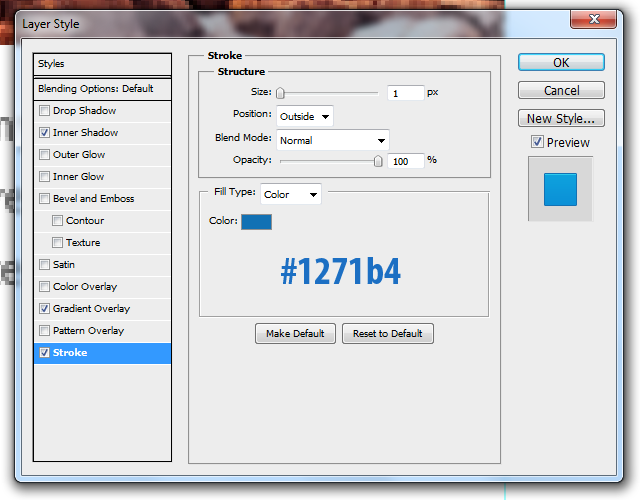Image resolution: width=640 pixels, height=500 pixels.
Task: Toggle the Drop Shadow checkbox
Action: tap(44, 111)
